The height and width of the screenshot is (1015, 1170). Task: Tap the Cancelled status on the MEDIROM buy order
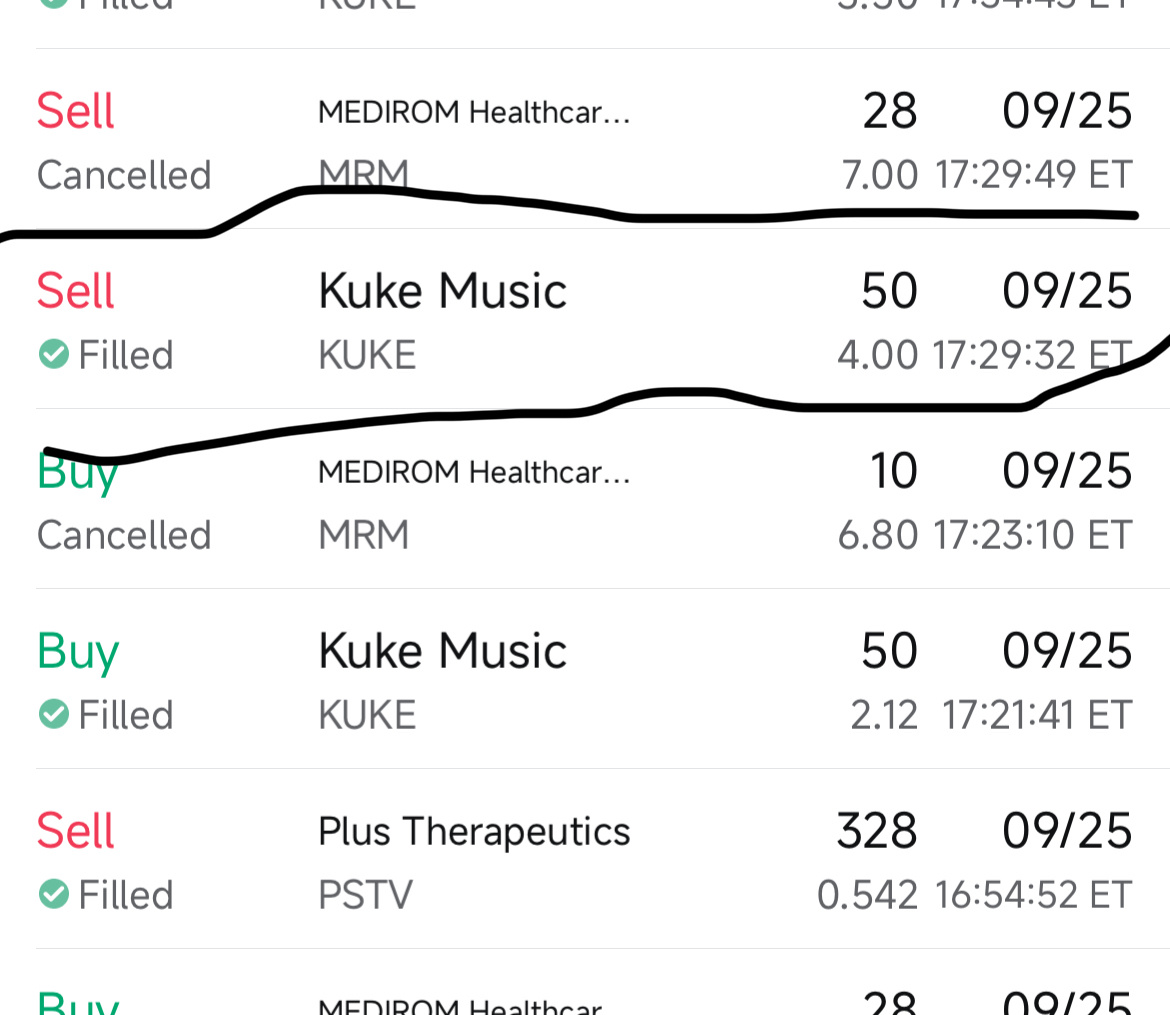[x=124, y=534]
